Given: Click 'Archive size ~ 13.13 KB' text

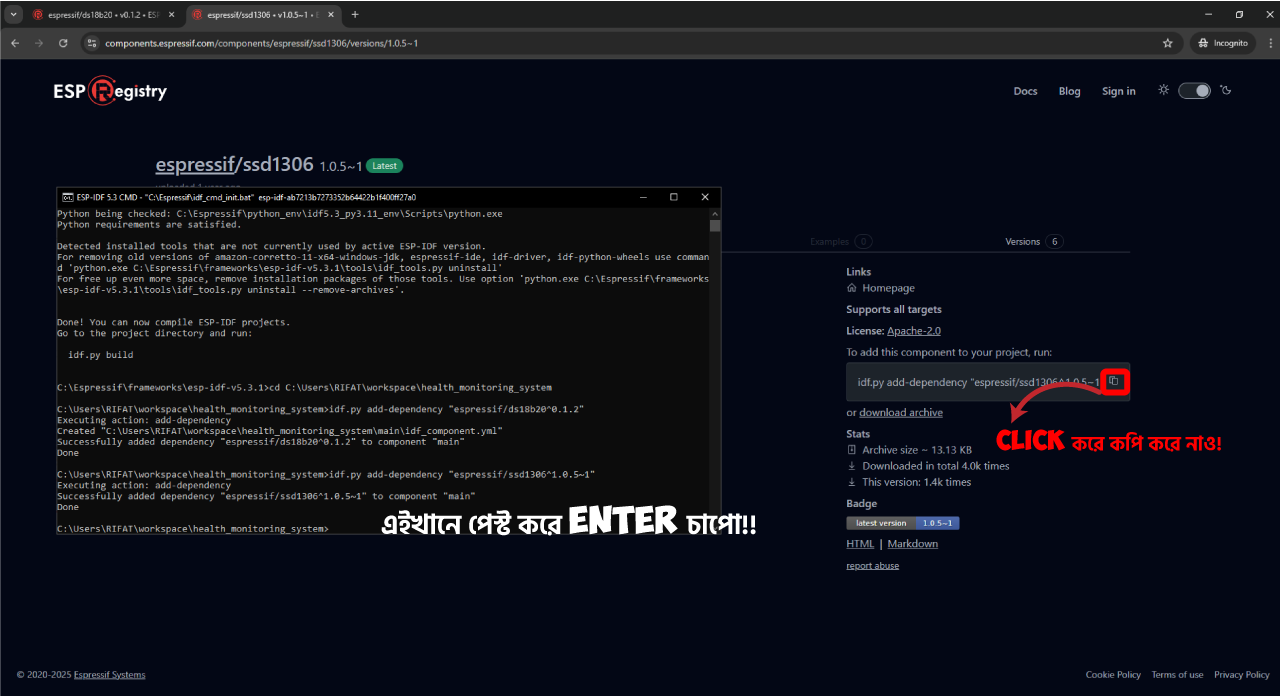Looking at the screenshot, I should click(917, 450).
